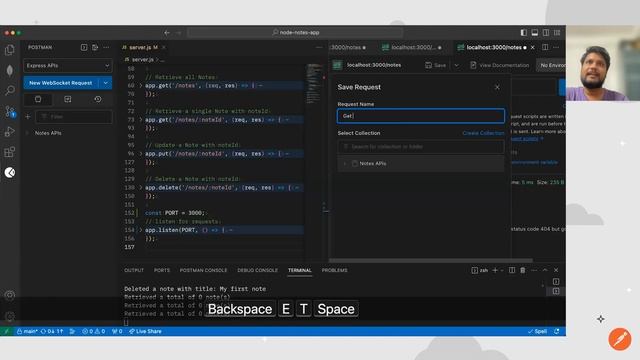This screenshot has width=640, height=360.
Task: Click the node-notes-app command center search
Action: coord(295,32)
